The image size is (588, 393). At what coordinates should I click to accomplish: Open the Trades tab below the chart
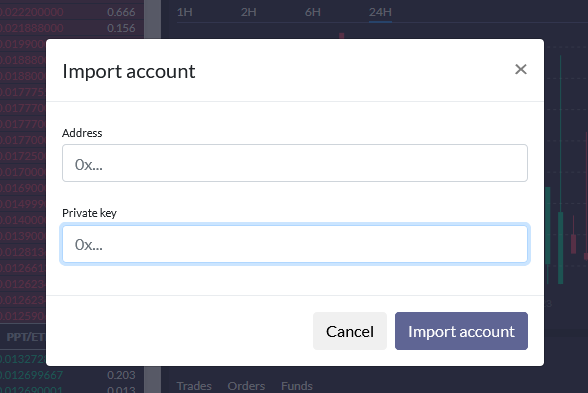[194, 386]
